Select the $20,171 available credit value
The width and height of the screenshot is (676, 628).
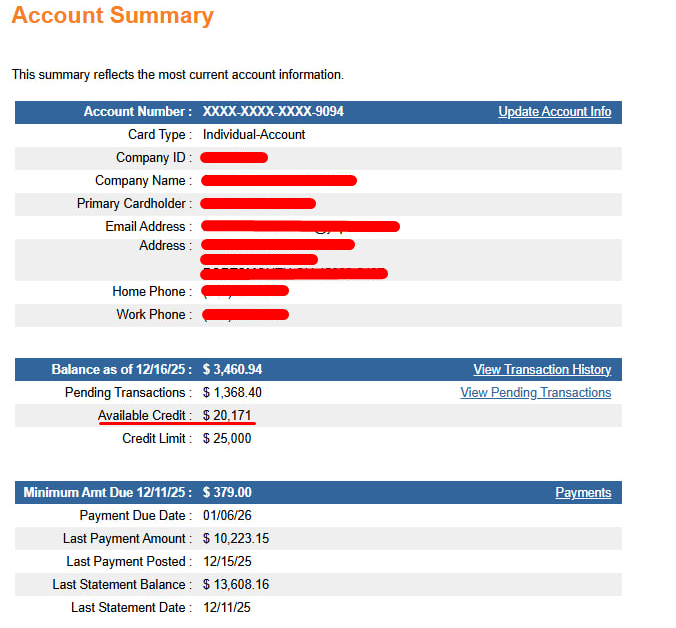pos(225,415)
